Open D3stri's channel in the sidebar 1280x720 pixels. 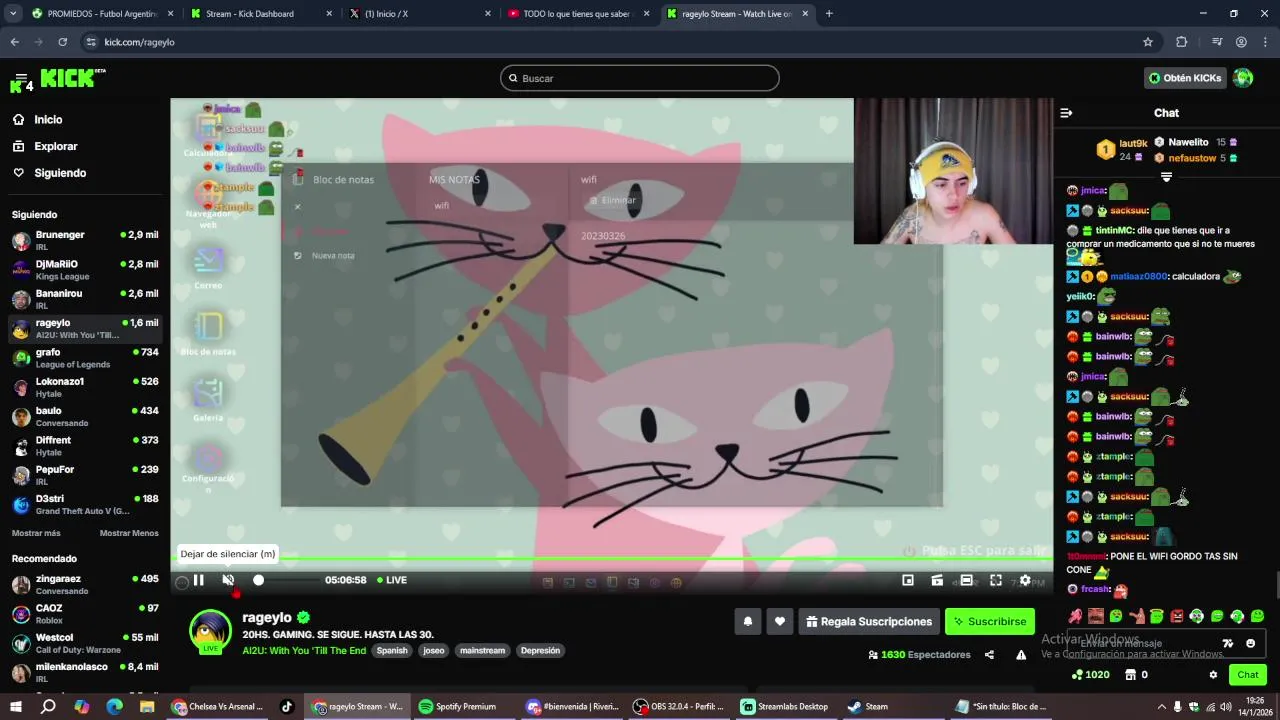tap(85, 504)
